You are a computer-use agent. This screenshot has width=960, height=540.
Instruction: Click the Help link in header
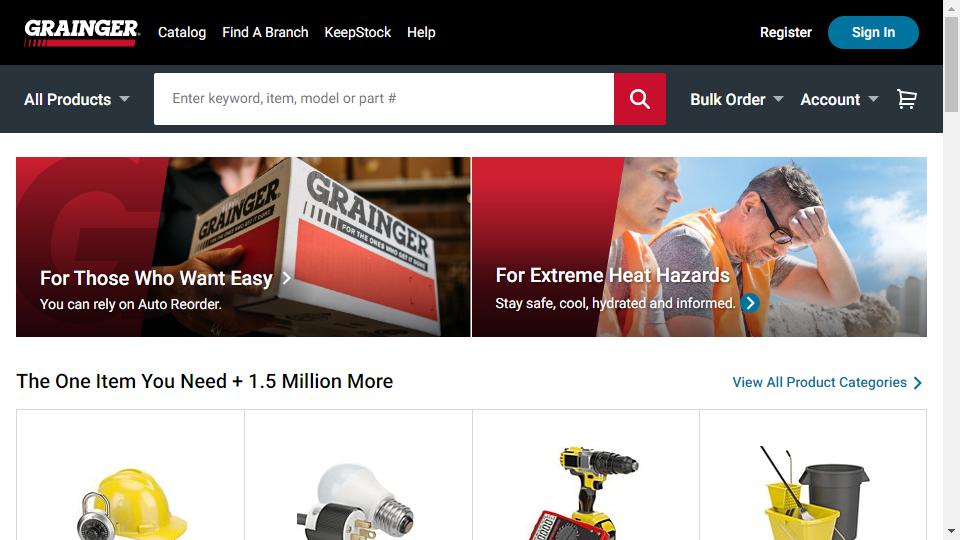coord(421,32)
